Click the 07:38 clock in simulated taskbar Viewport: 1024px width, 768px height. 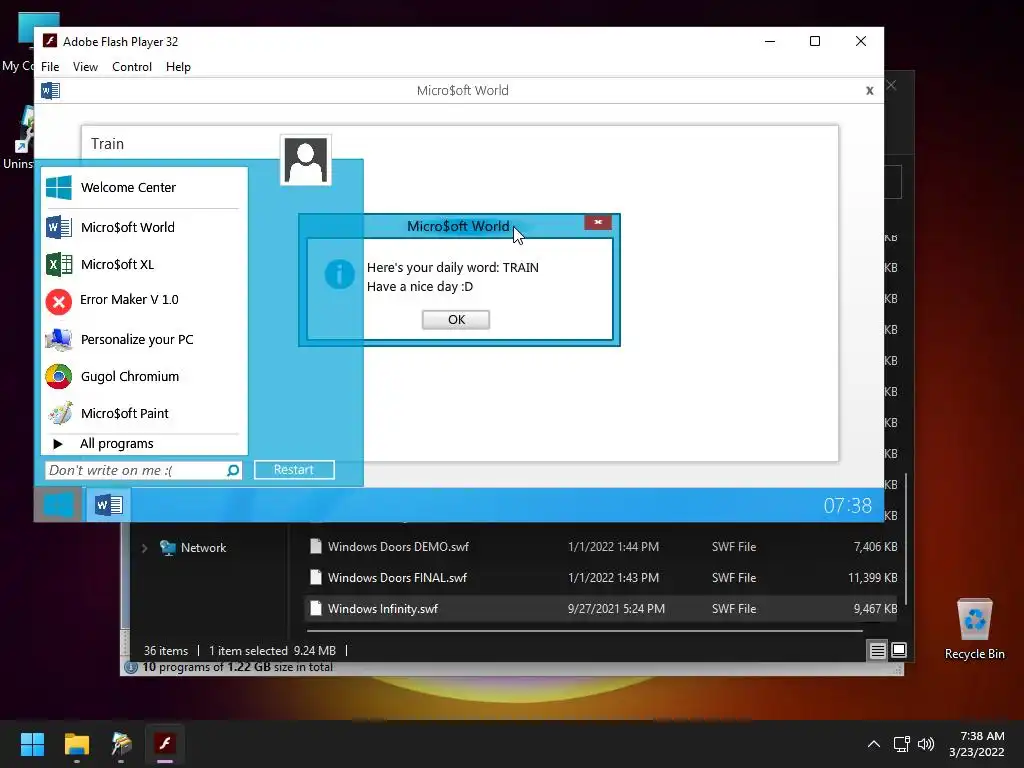pos(847,505)
